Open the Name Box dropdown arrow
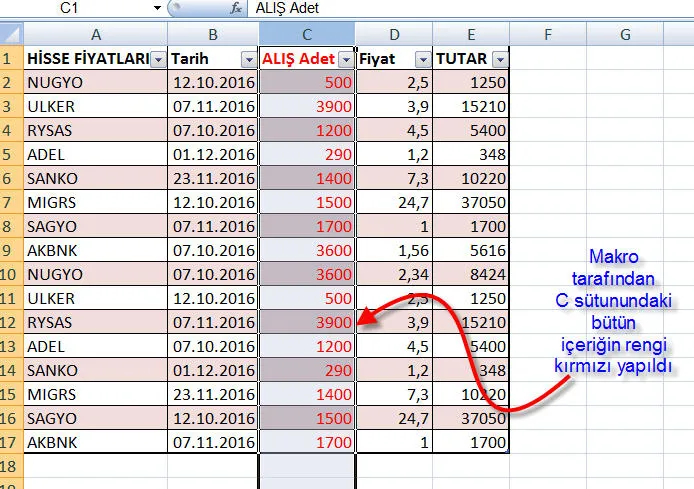This screenshot has height=489, width=694. tap(157, 8)
